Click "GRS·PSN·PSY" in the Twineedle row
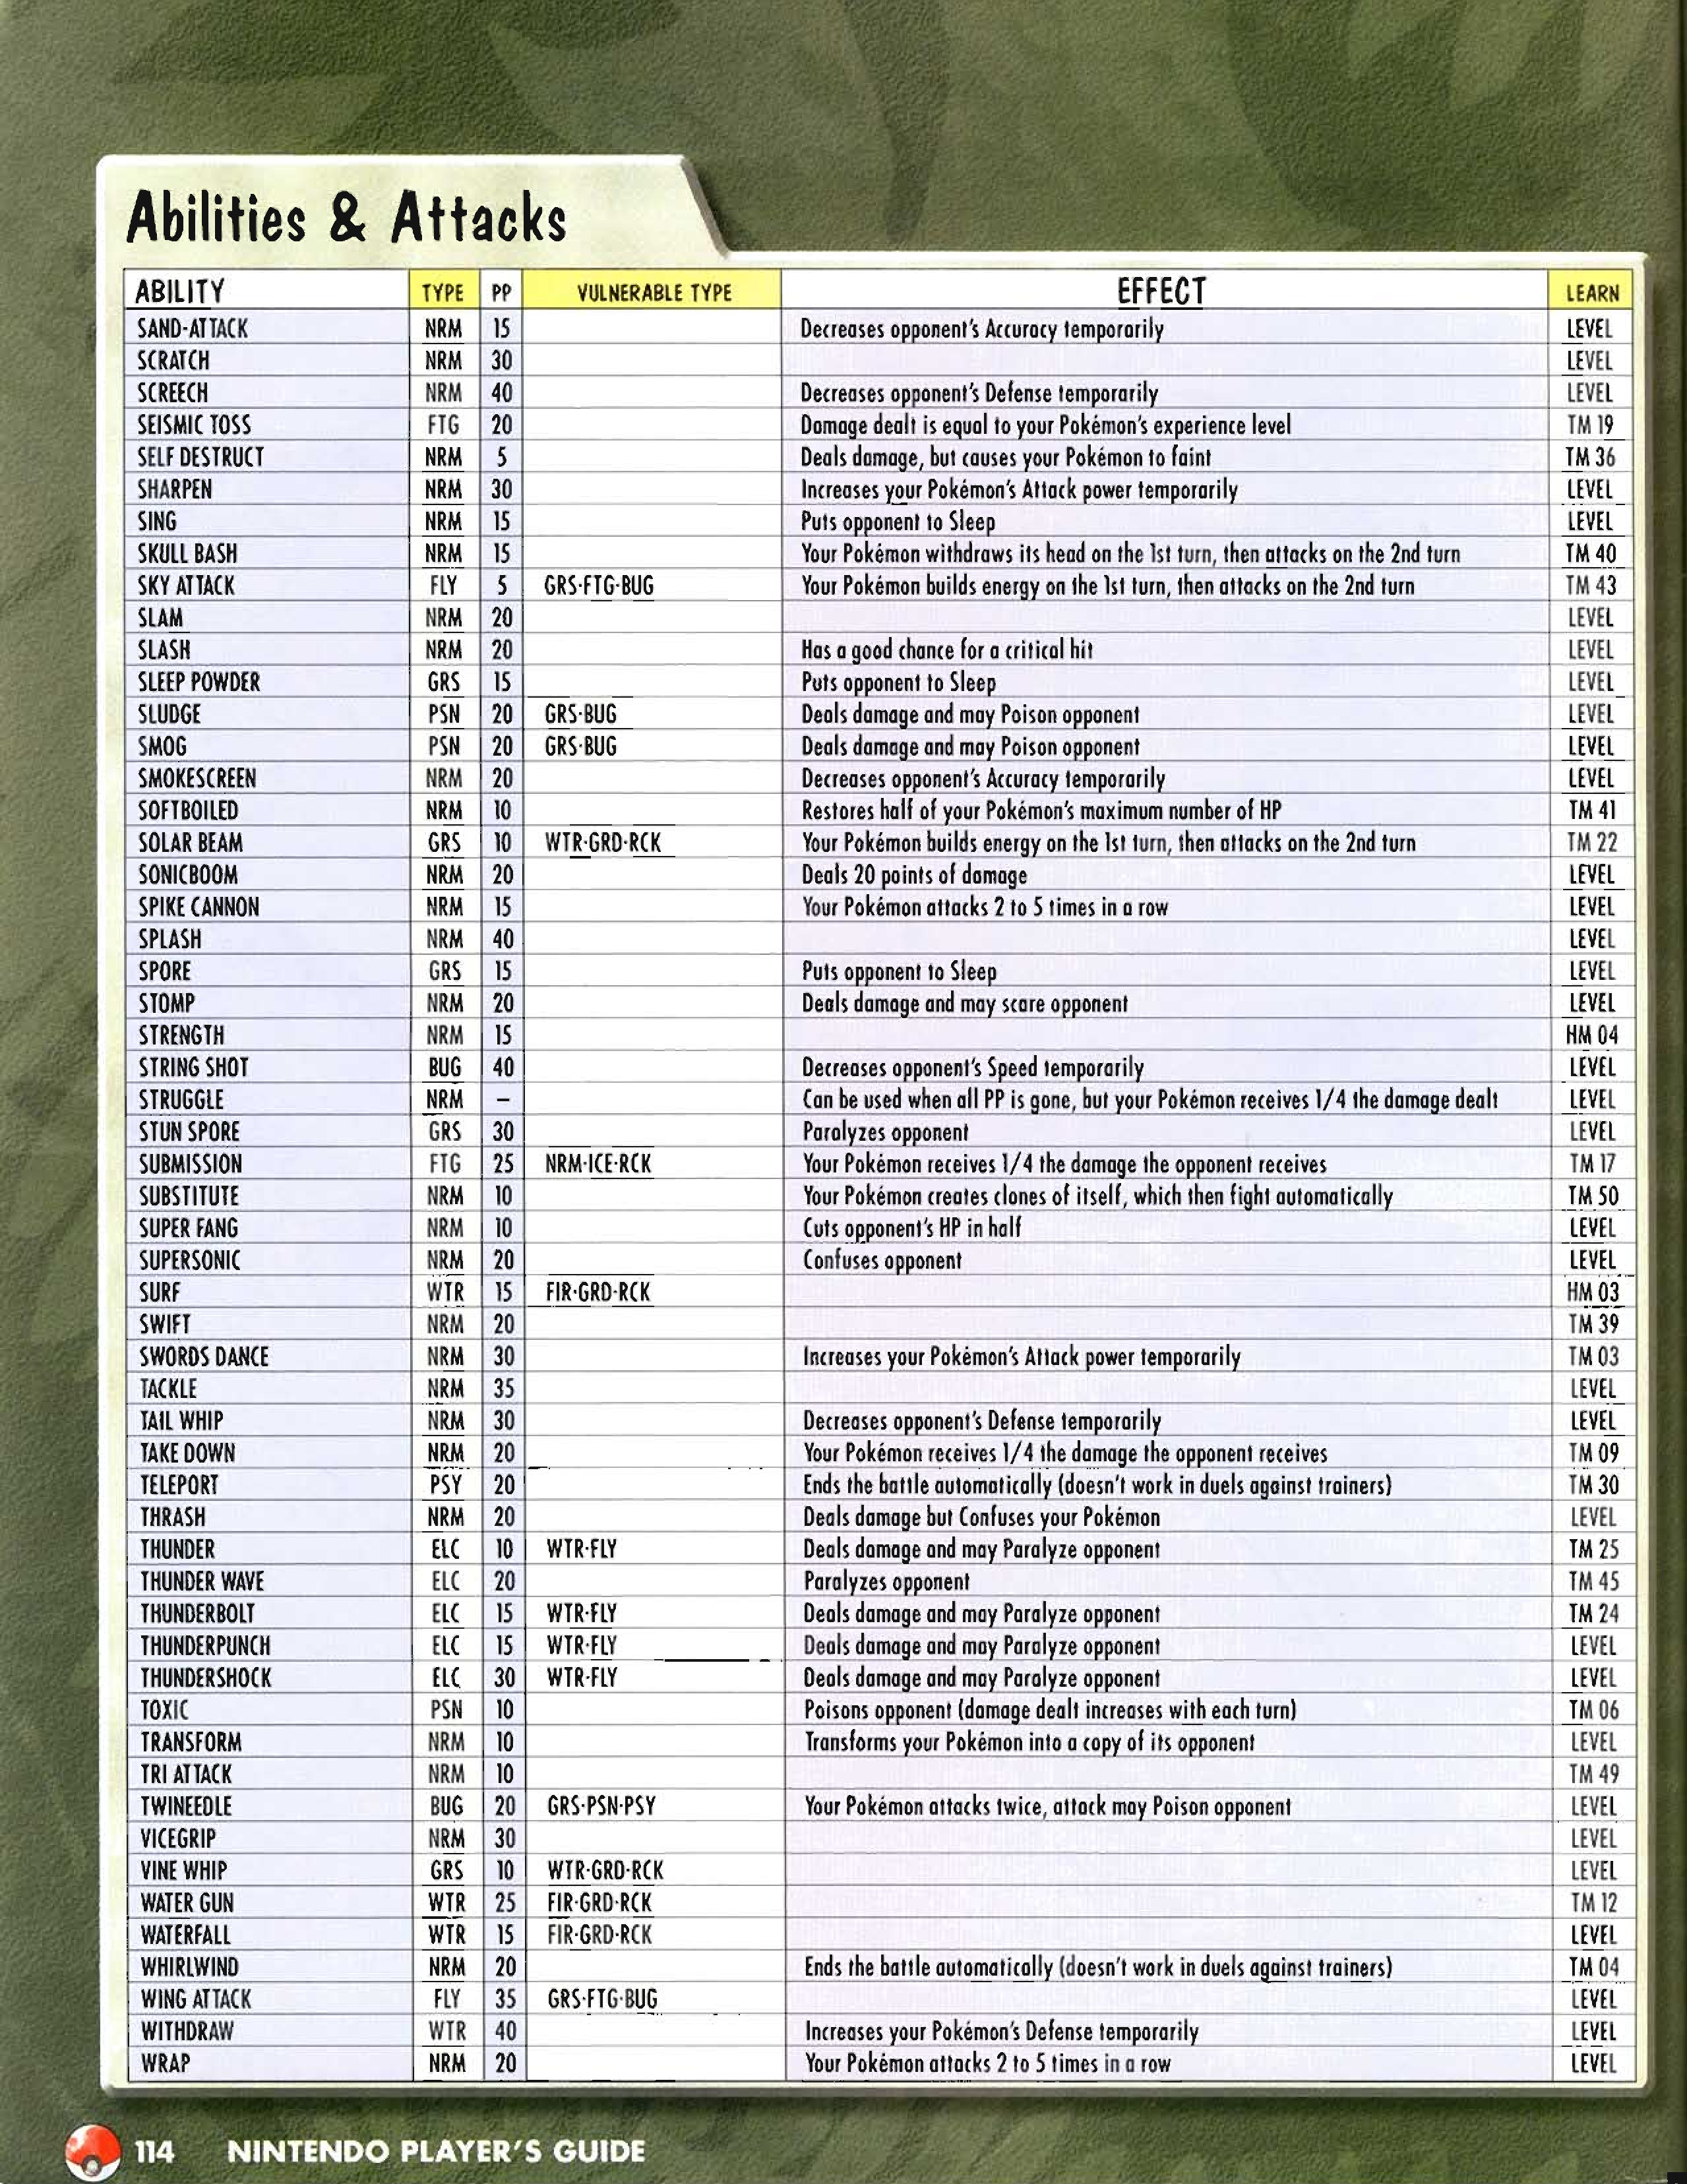This screenshot has height=2184, width=1687. [601, 1806]
